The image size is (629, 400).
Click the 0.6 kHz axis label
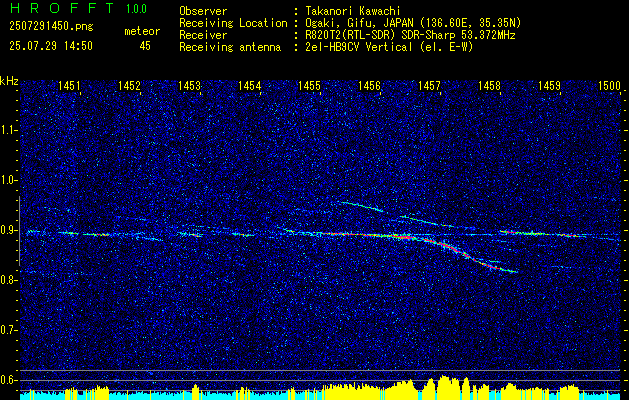pos(8,380)
